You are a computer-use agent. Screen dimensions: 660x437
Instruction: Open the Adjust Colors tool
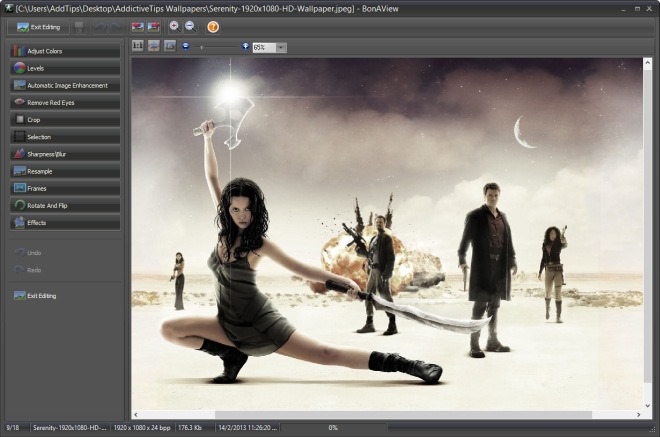point(65,51)
